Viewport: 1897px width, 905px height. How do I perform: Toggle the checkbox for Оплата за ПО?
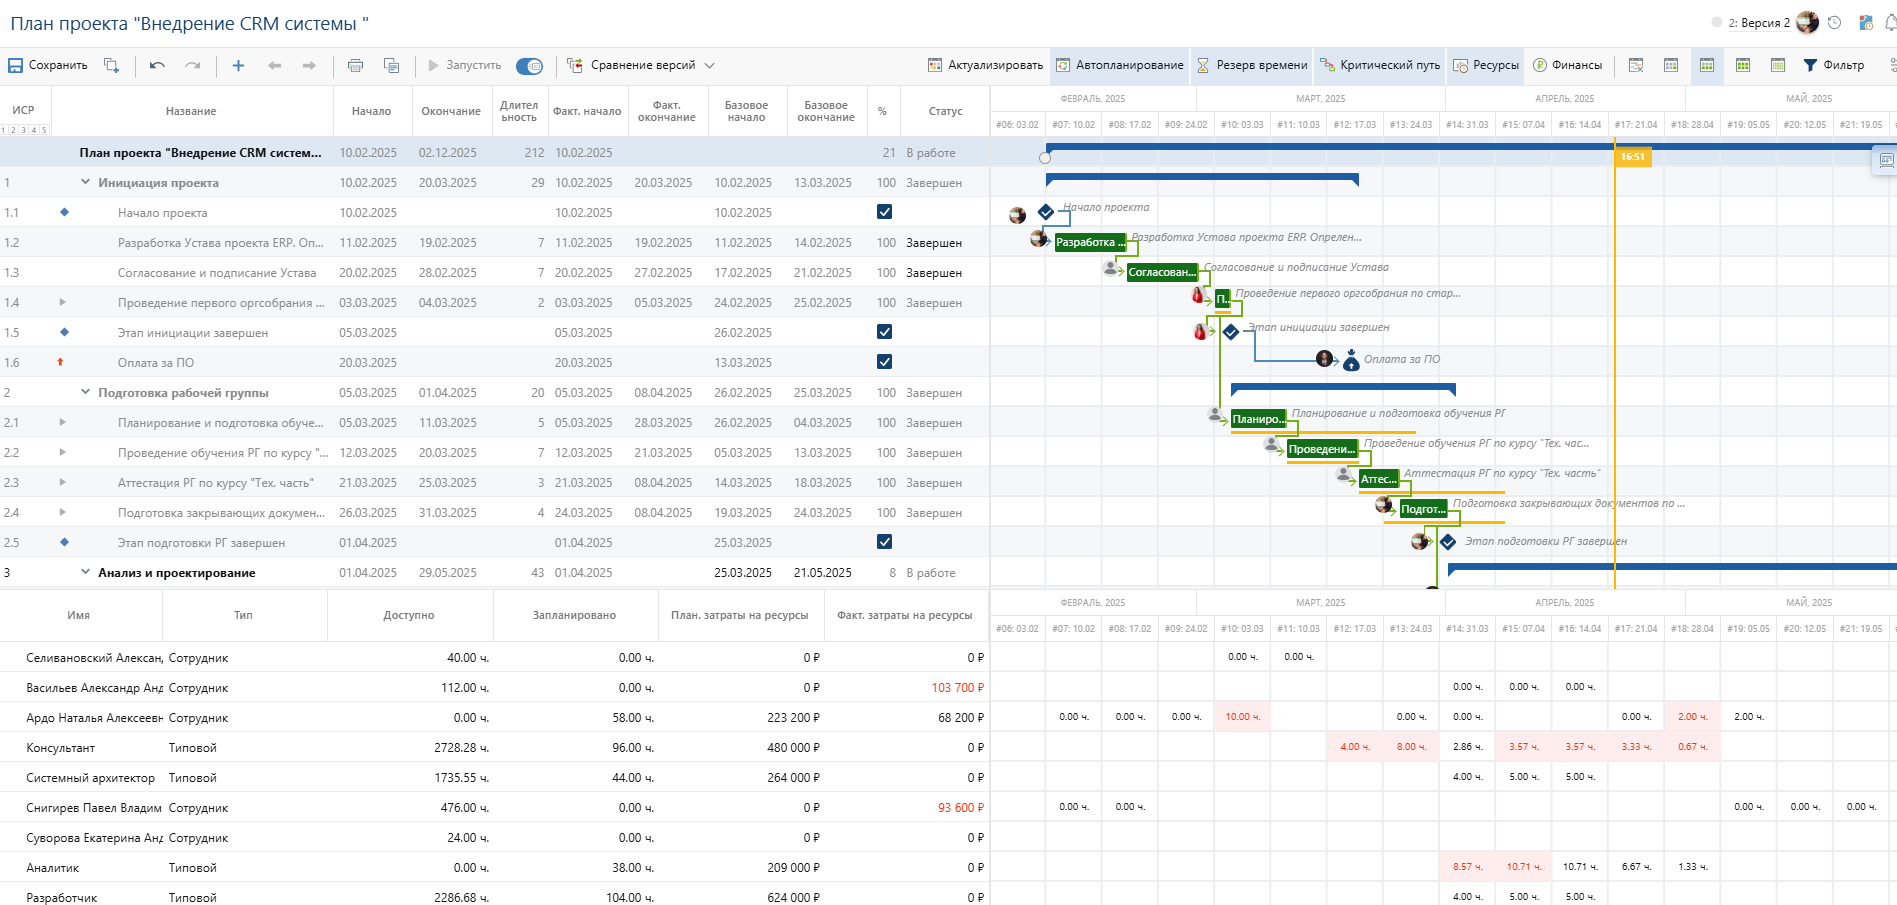[x=884, y=362]
